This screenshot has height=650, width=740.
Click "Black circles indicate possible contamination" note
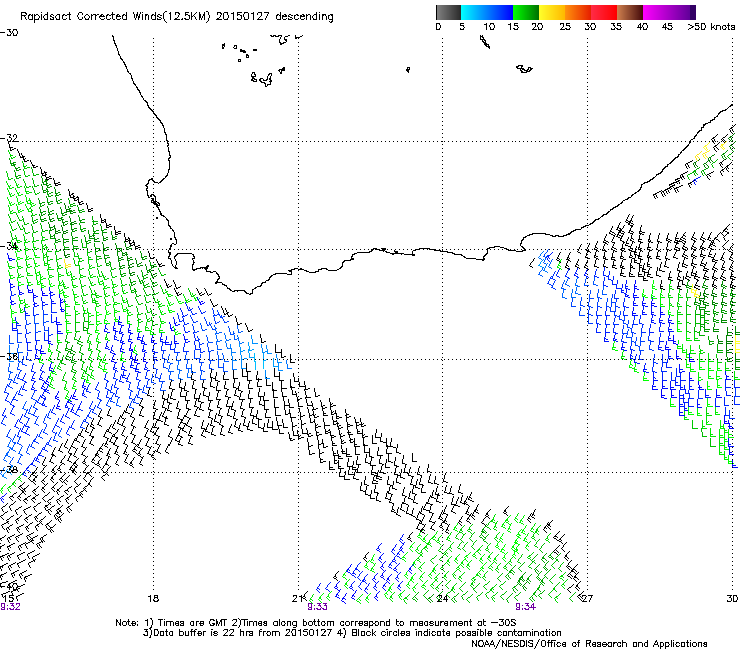456,633
